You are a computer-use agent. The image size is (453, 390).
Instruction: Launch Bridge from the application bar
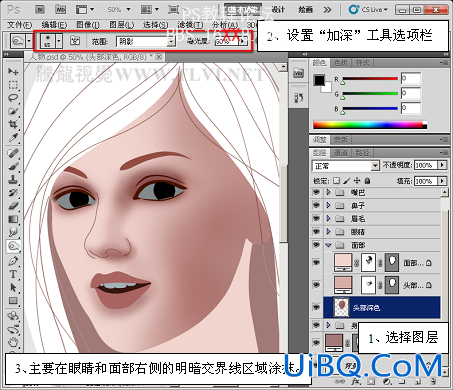tap(40, 9)
